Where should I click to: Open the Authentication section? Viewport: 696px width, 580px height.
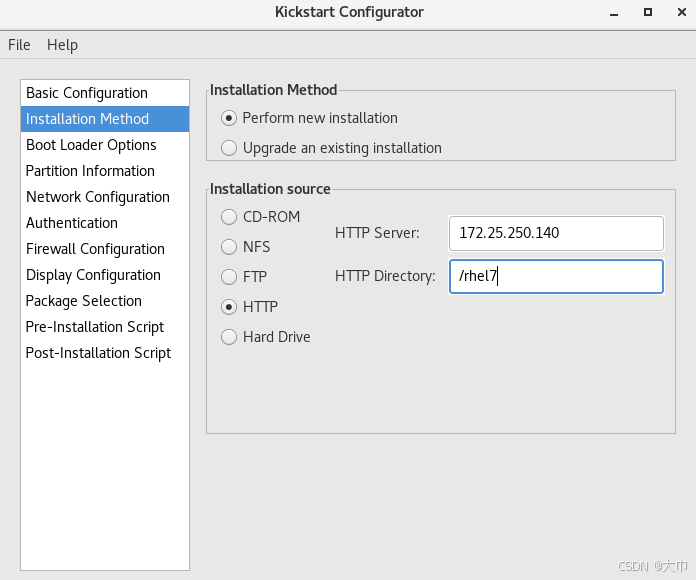click(x=105, y=223)
